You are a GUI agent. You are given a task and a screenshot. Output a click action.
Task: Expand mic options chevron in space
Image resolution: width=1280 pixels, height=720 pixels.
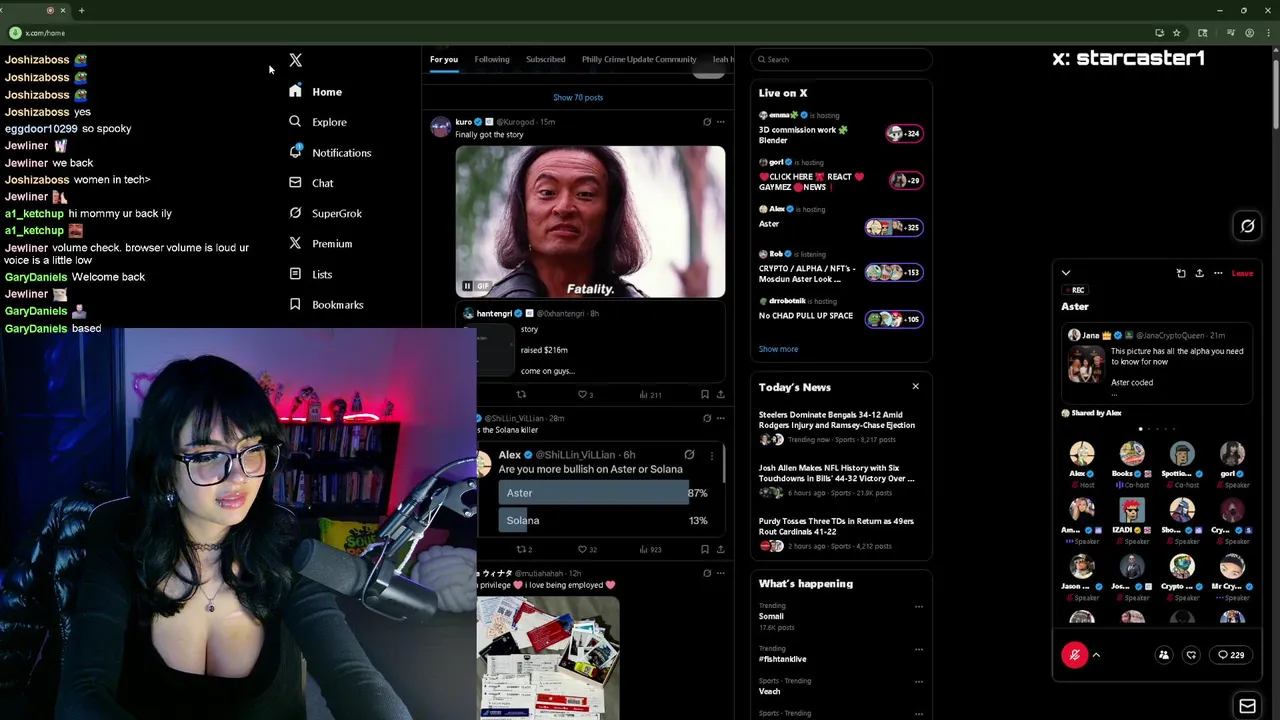tap(1096, 655)
